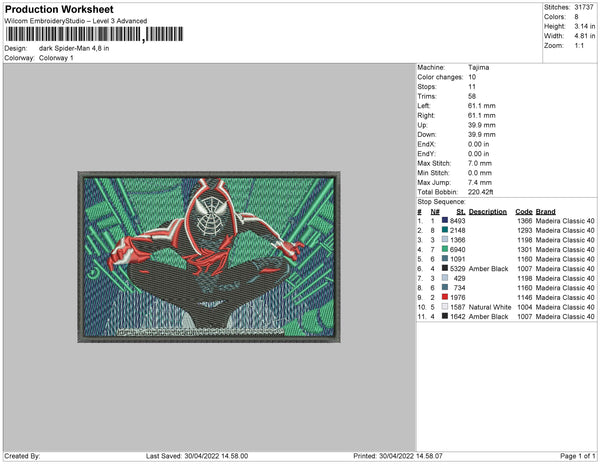Click 'Page 1 of 1' in footer
This screenshot has height=464, width=600.
(x=578, y=456)
